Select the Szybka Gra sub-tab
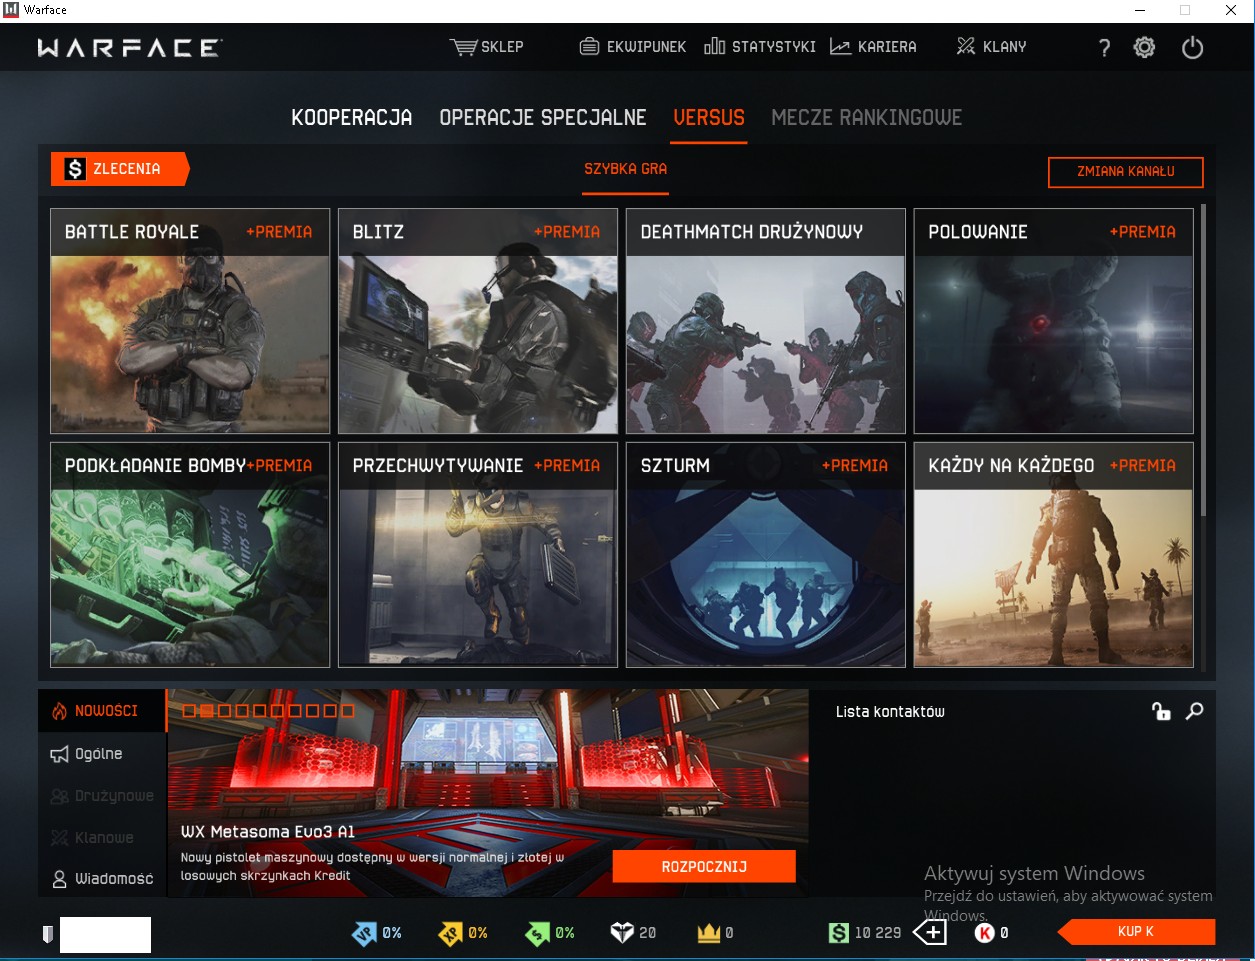Screen dimensions: 1255x961 626,169
